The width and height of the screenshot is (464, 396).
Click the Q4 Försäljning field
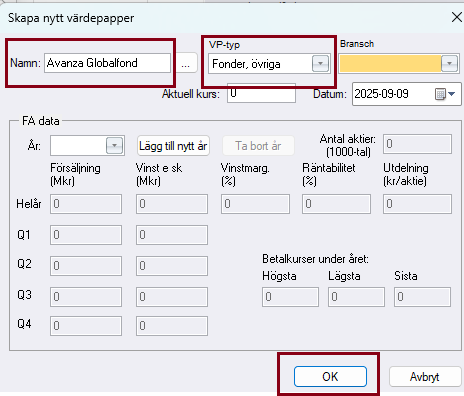coord(86,326)
